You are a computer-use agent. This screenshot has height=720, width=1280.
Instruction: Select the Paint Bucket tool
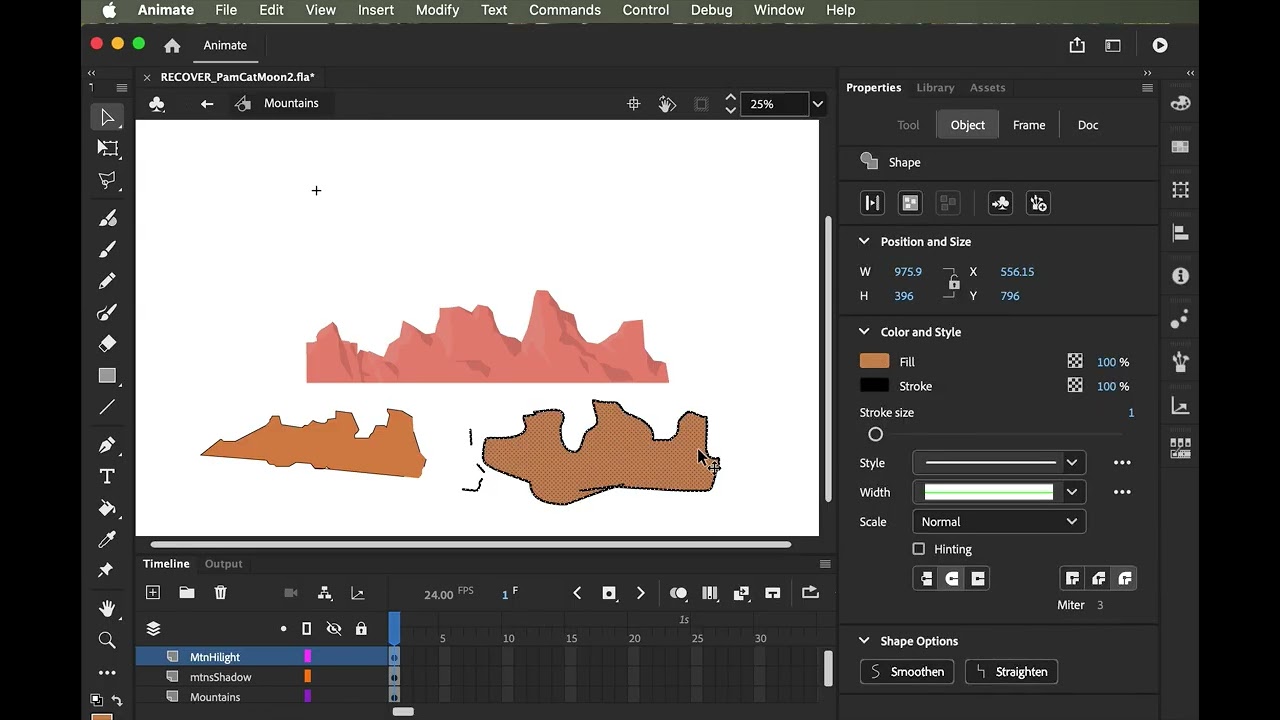pos(108,508)
